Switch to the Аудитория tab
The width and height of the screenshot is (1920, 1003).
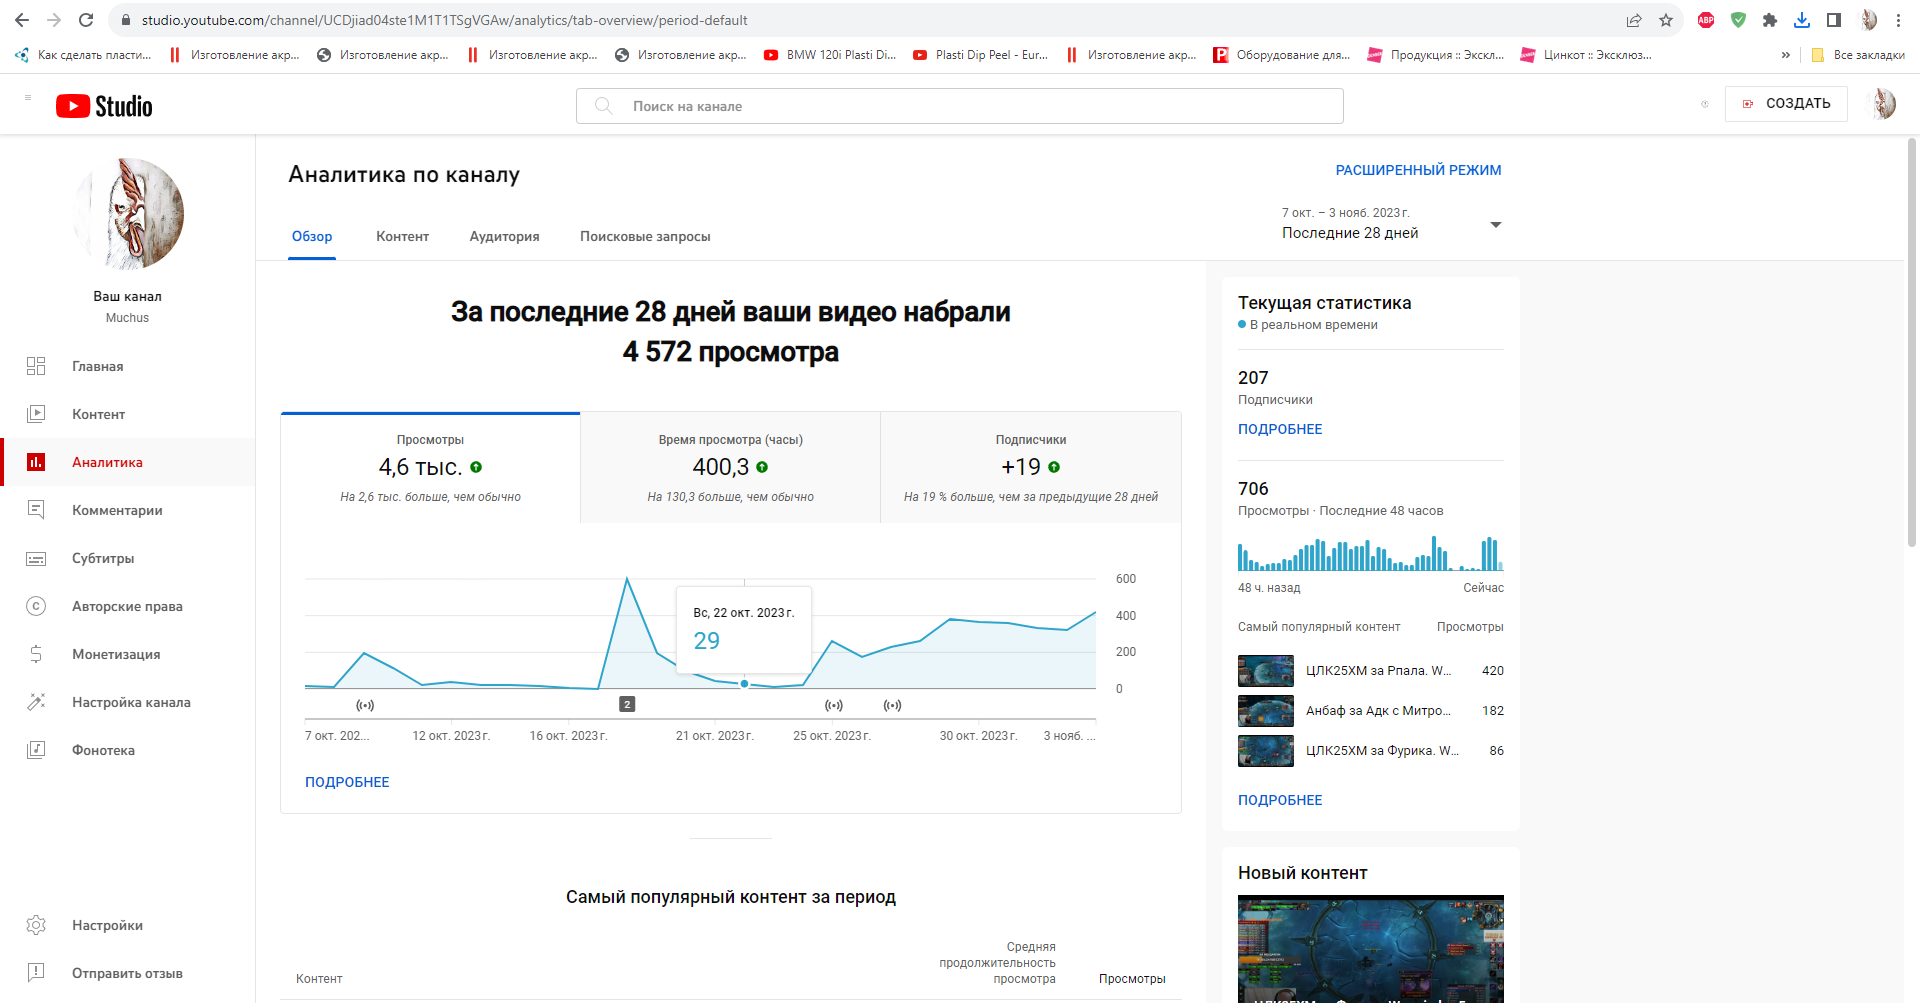coord(504,237)
